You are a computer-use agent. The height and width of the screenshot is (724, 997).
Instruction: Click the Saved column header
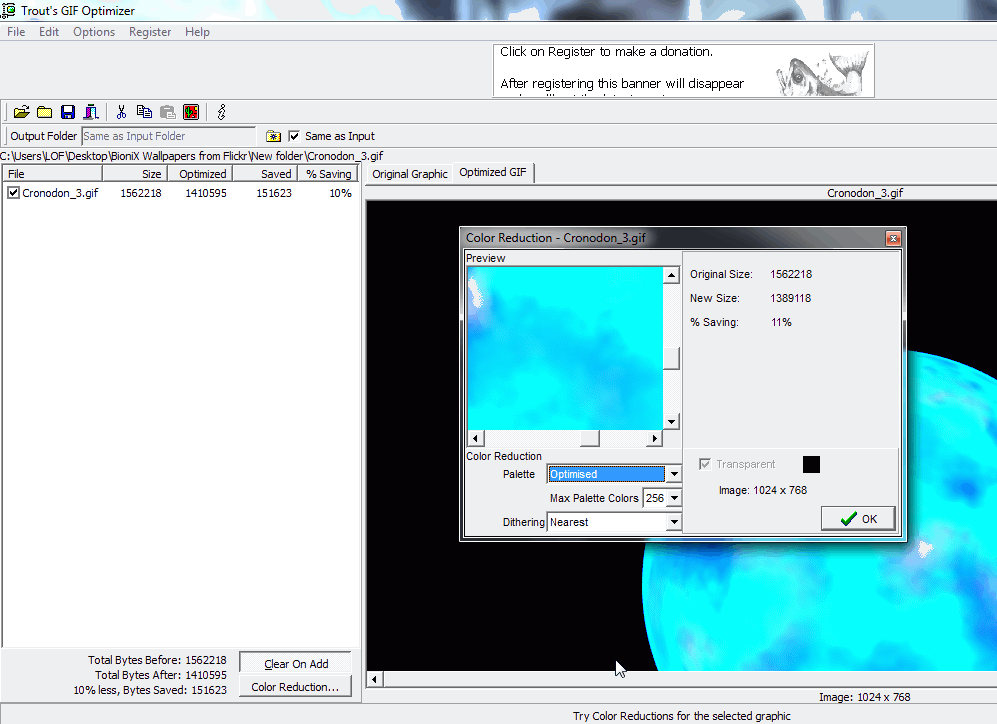(x=265, y=174)
